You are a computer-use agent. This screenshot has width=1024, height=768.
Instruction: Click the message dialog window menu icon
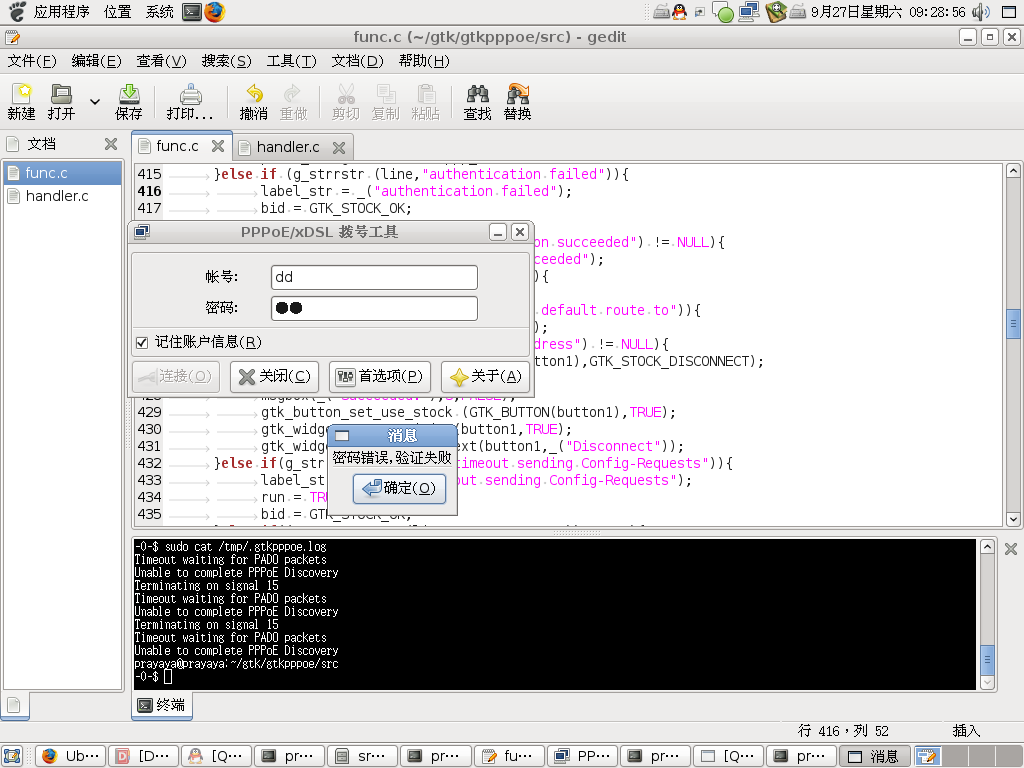click(x=342, y=436)
